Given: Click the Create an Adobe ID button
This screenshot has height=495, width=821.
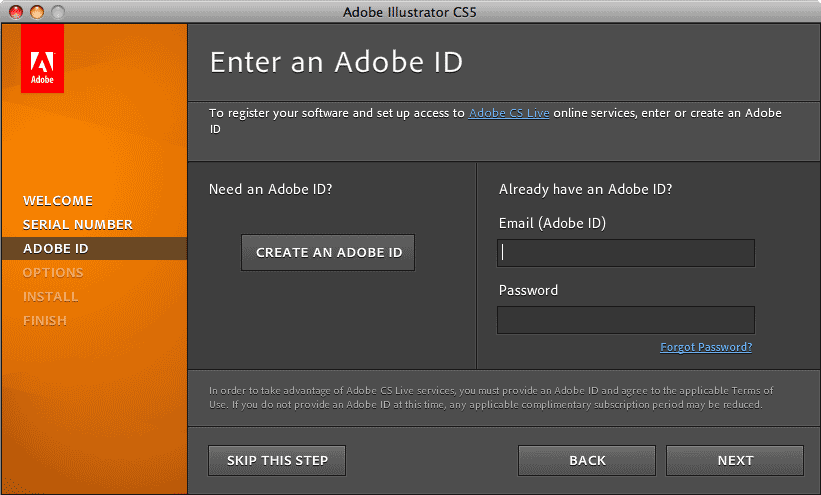Looking at the screenshot, I should tap(328, 252).
